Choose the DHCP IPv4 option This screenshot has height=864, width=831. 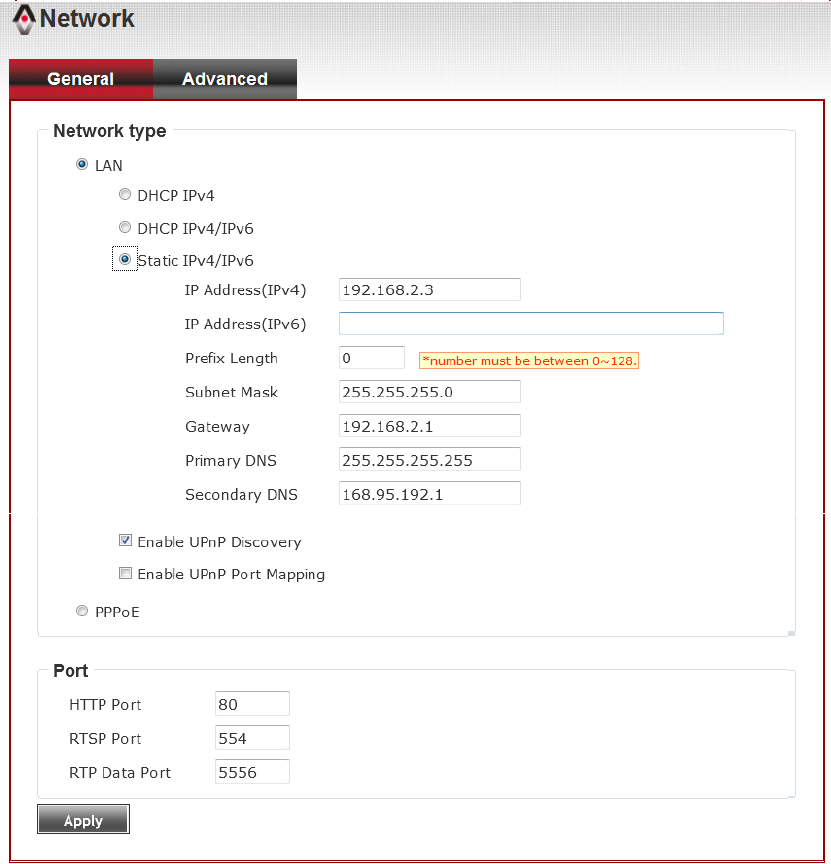click(x=125, y=195)
